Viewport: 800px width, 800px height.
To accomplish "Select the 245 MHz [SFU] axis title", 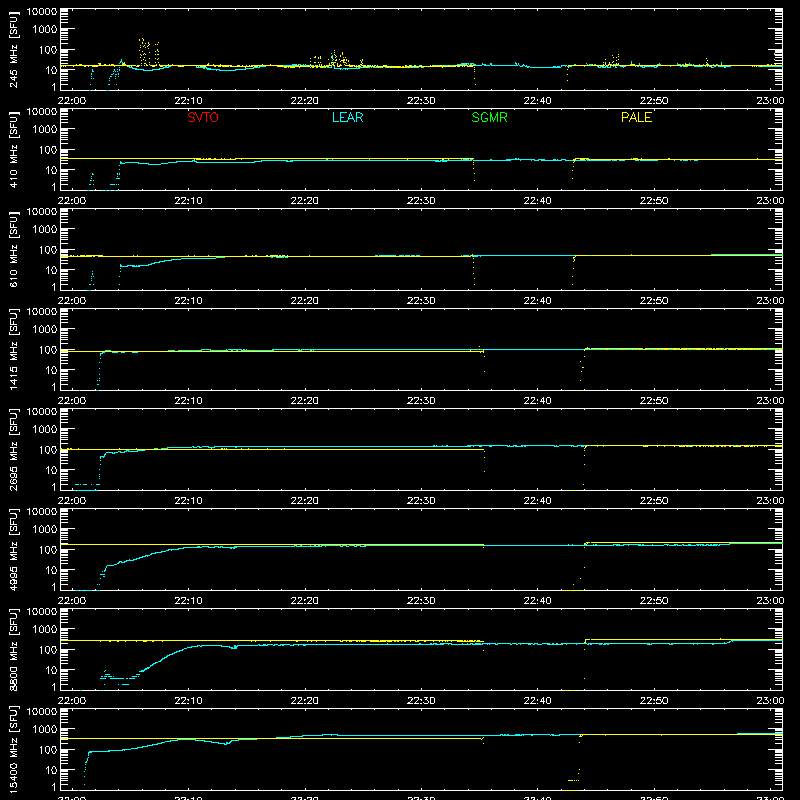I will [14, 49].
